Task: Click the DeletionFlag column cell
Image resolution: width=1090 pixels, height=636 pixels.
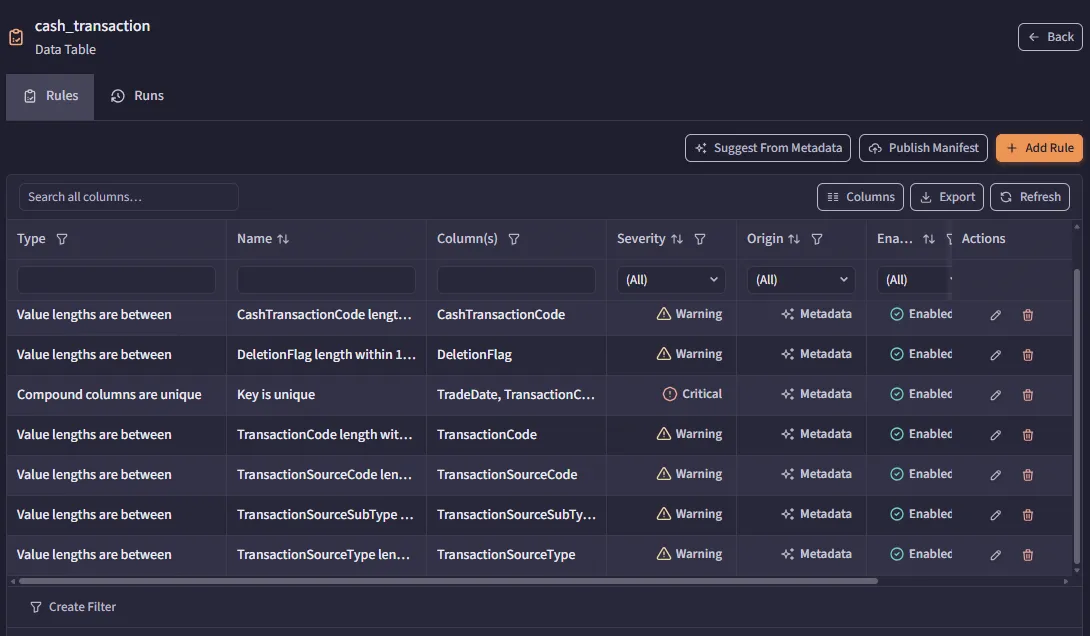Action: click(516, 354)
